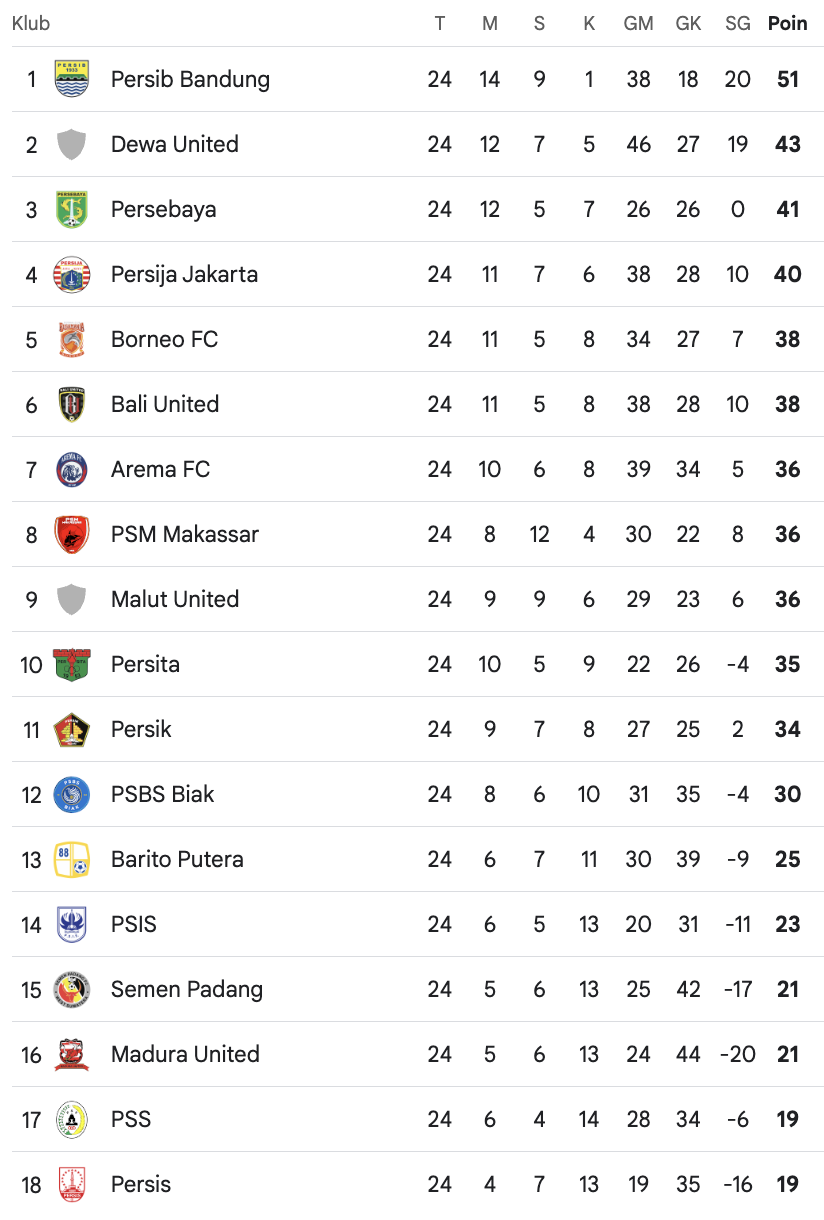Image resolution: width=824 pixels, height=1220 pixels.
Task: Click the Persib Bandung club logo
Action: click(x=71, y=79)
